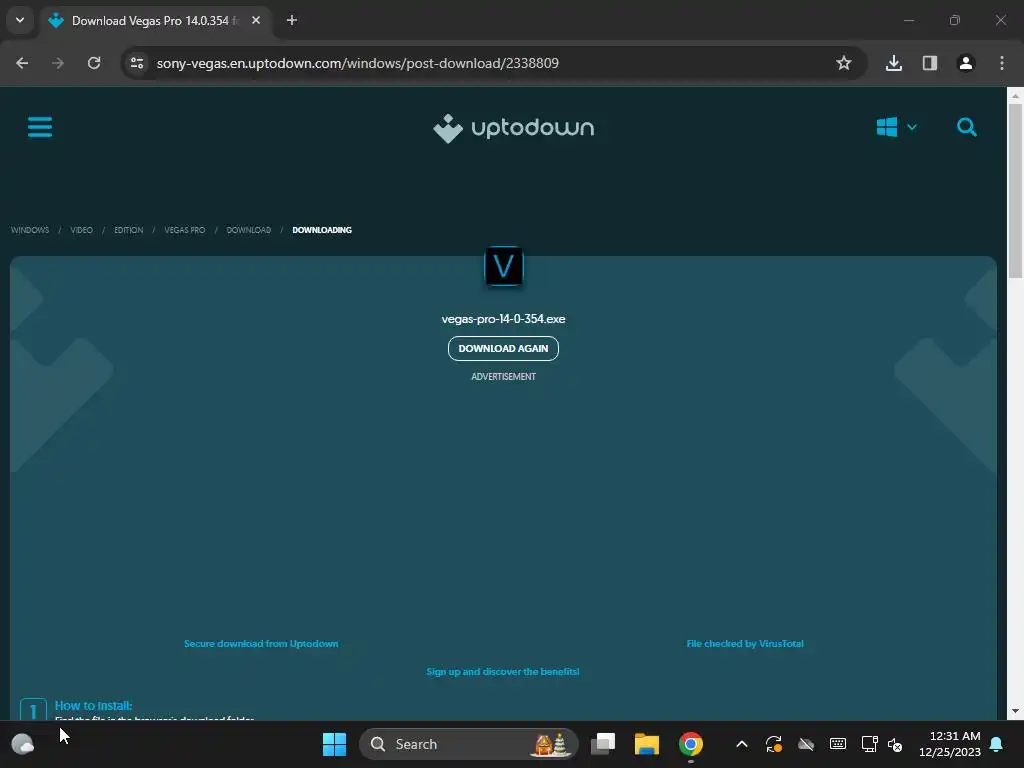
Task: Click the OneDrive cloud tray icon
Action: tap(806, 744)
